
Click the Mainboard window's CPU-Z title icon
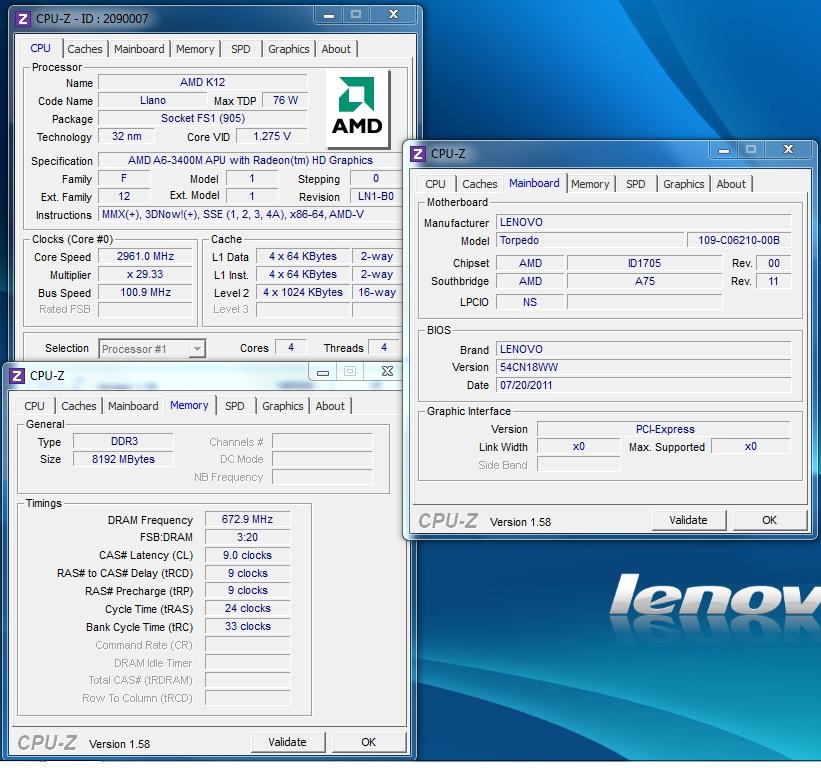(418, 154)
